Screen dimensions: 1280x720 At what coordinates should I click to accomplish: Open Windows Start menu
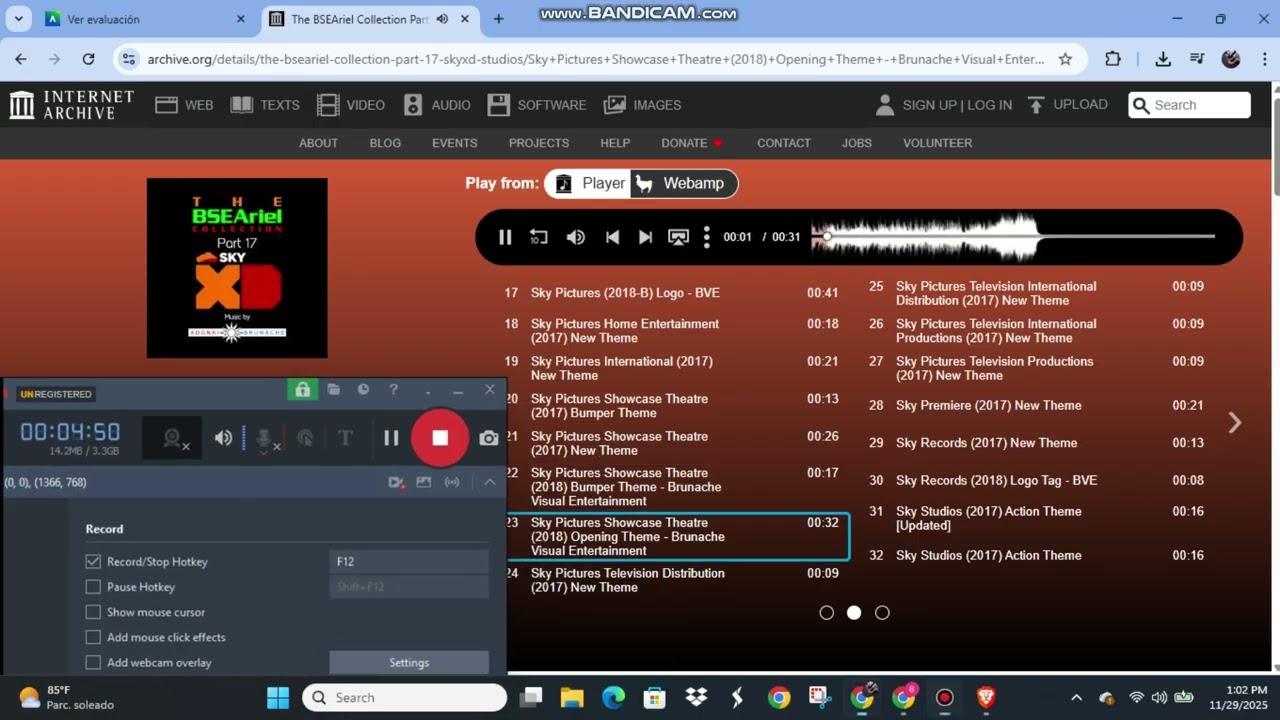[x=278, y=698]
